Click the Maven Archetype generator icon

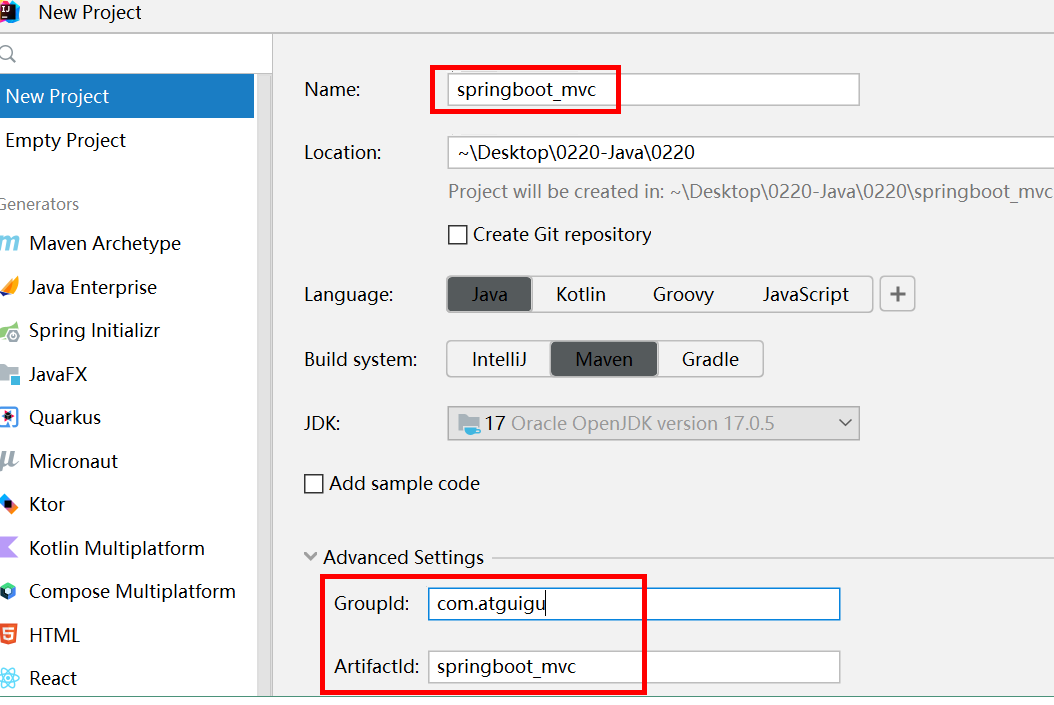[x=10, y=244]
